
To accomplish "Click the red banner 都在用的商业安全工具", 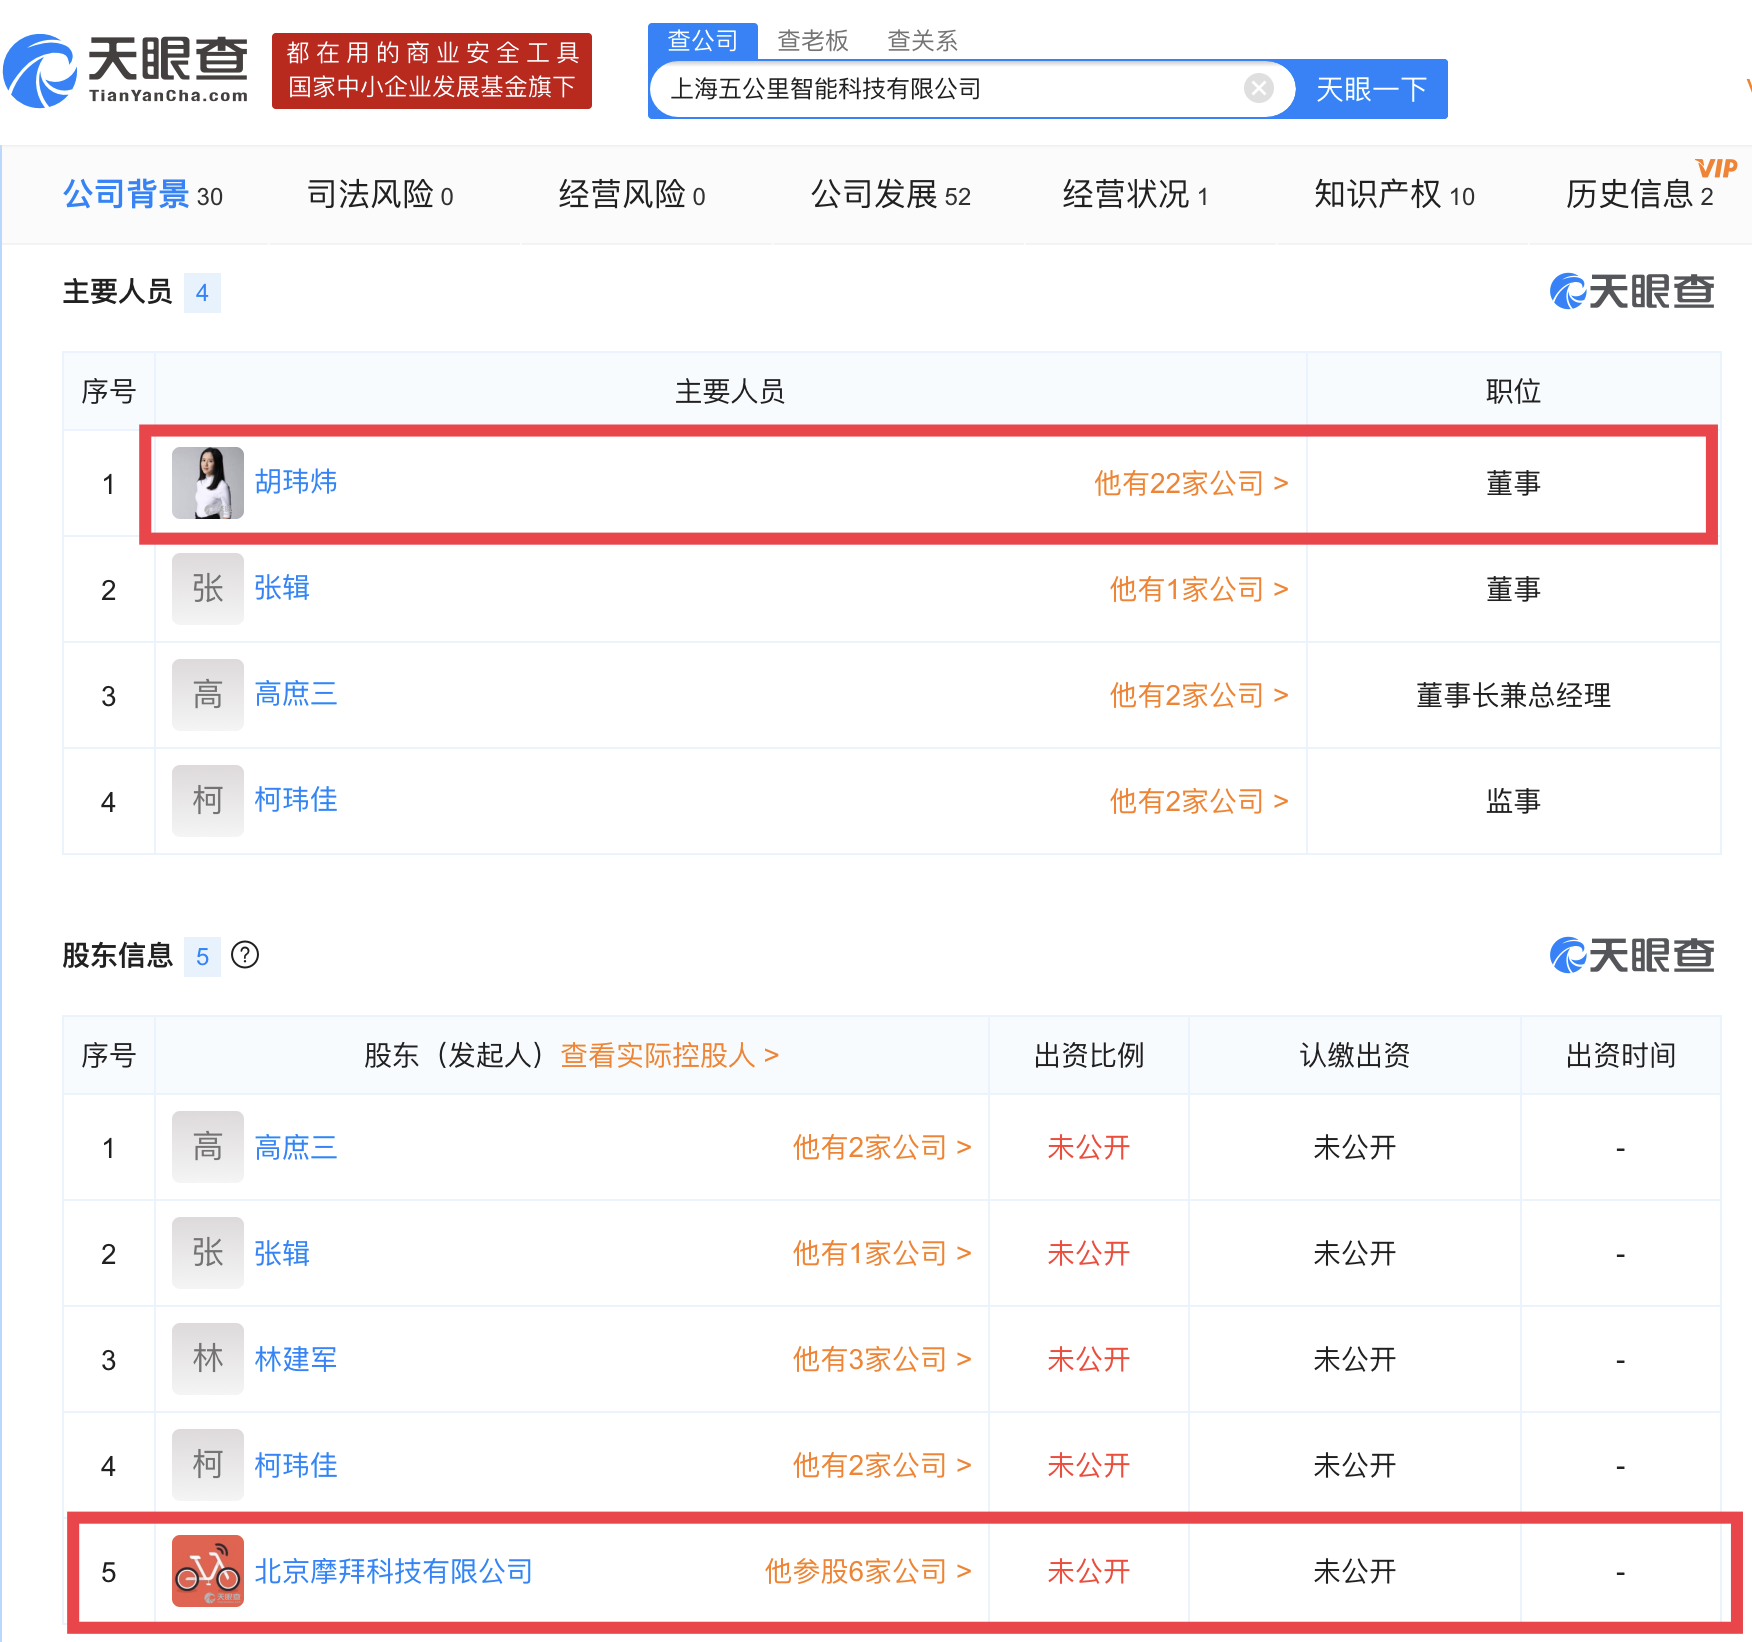I will (432, 71).
